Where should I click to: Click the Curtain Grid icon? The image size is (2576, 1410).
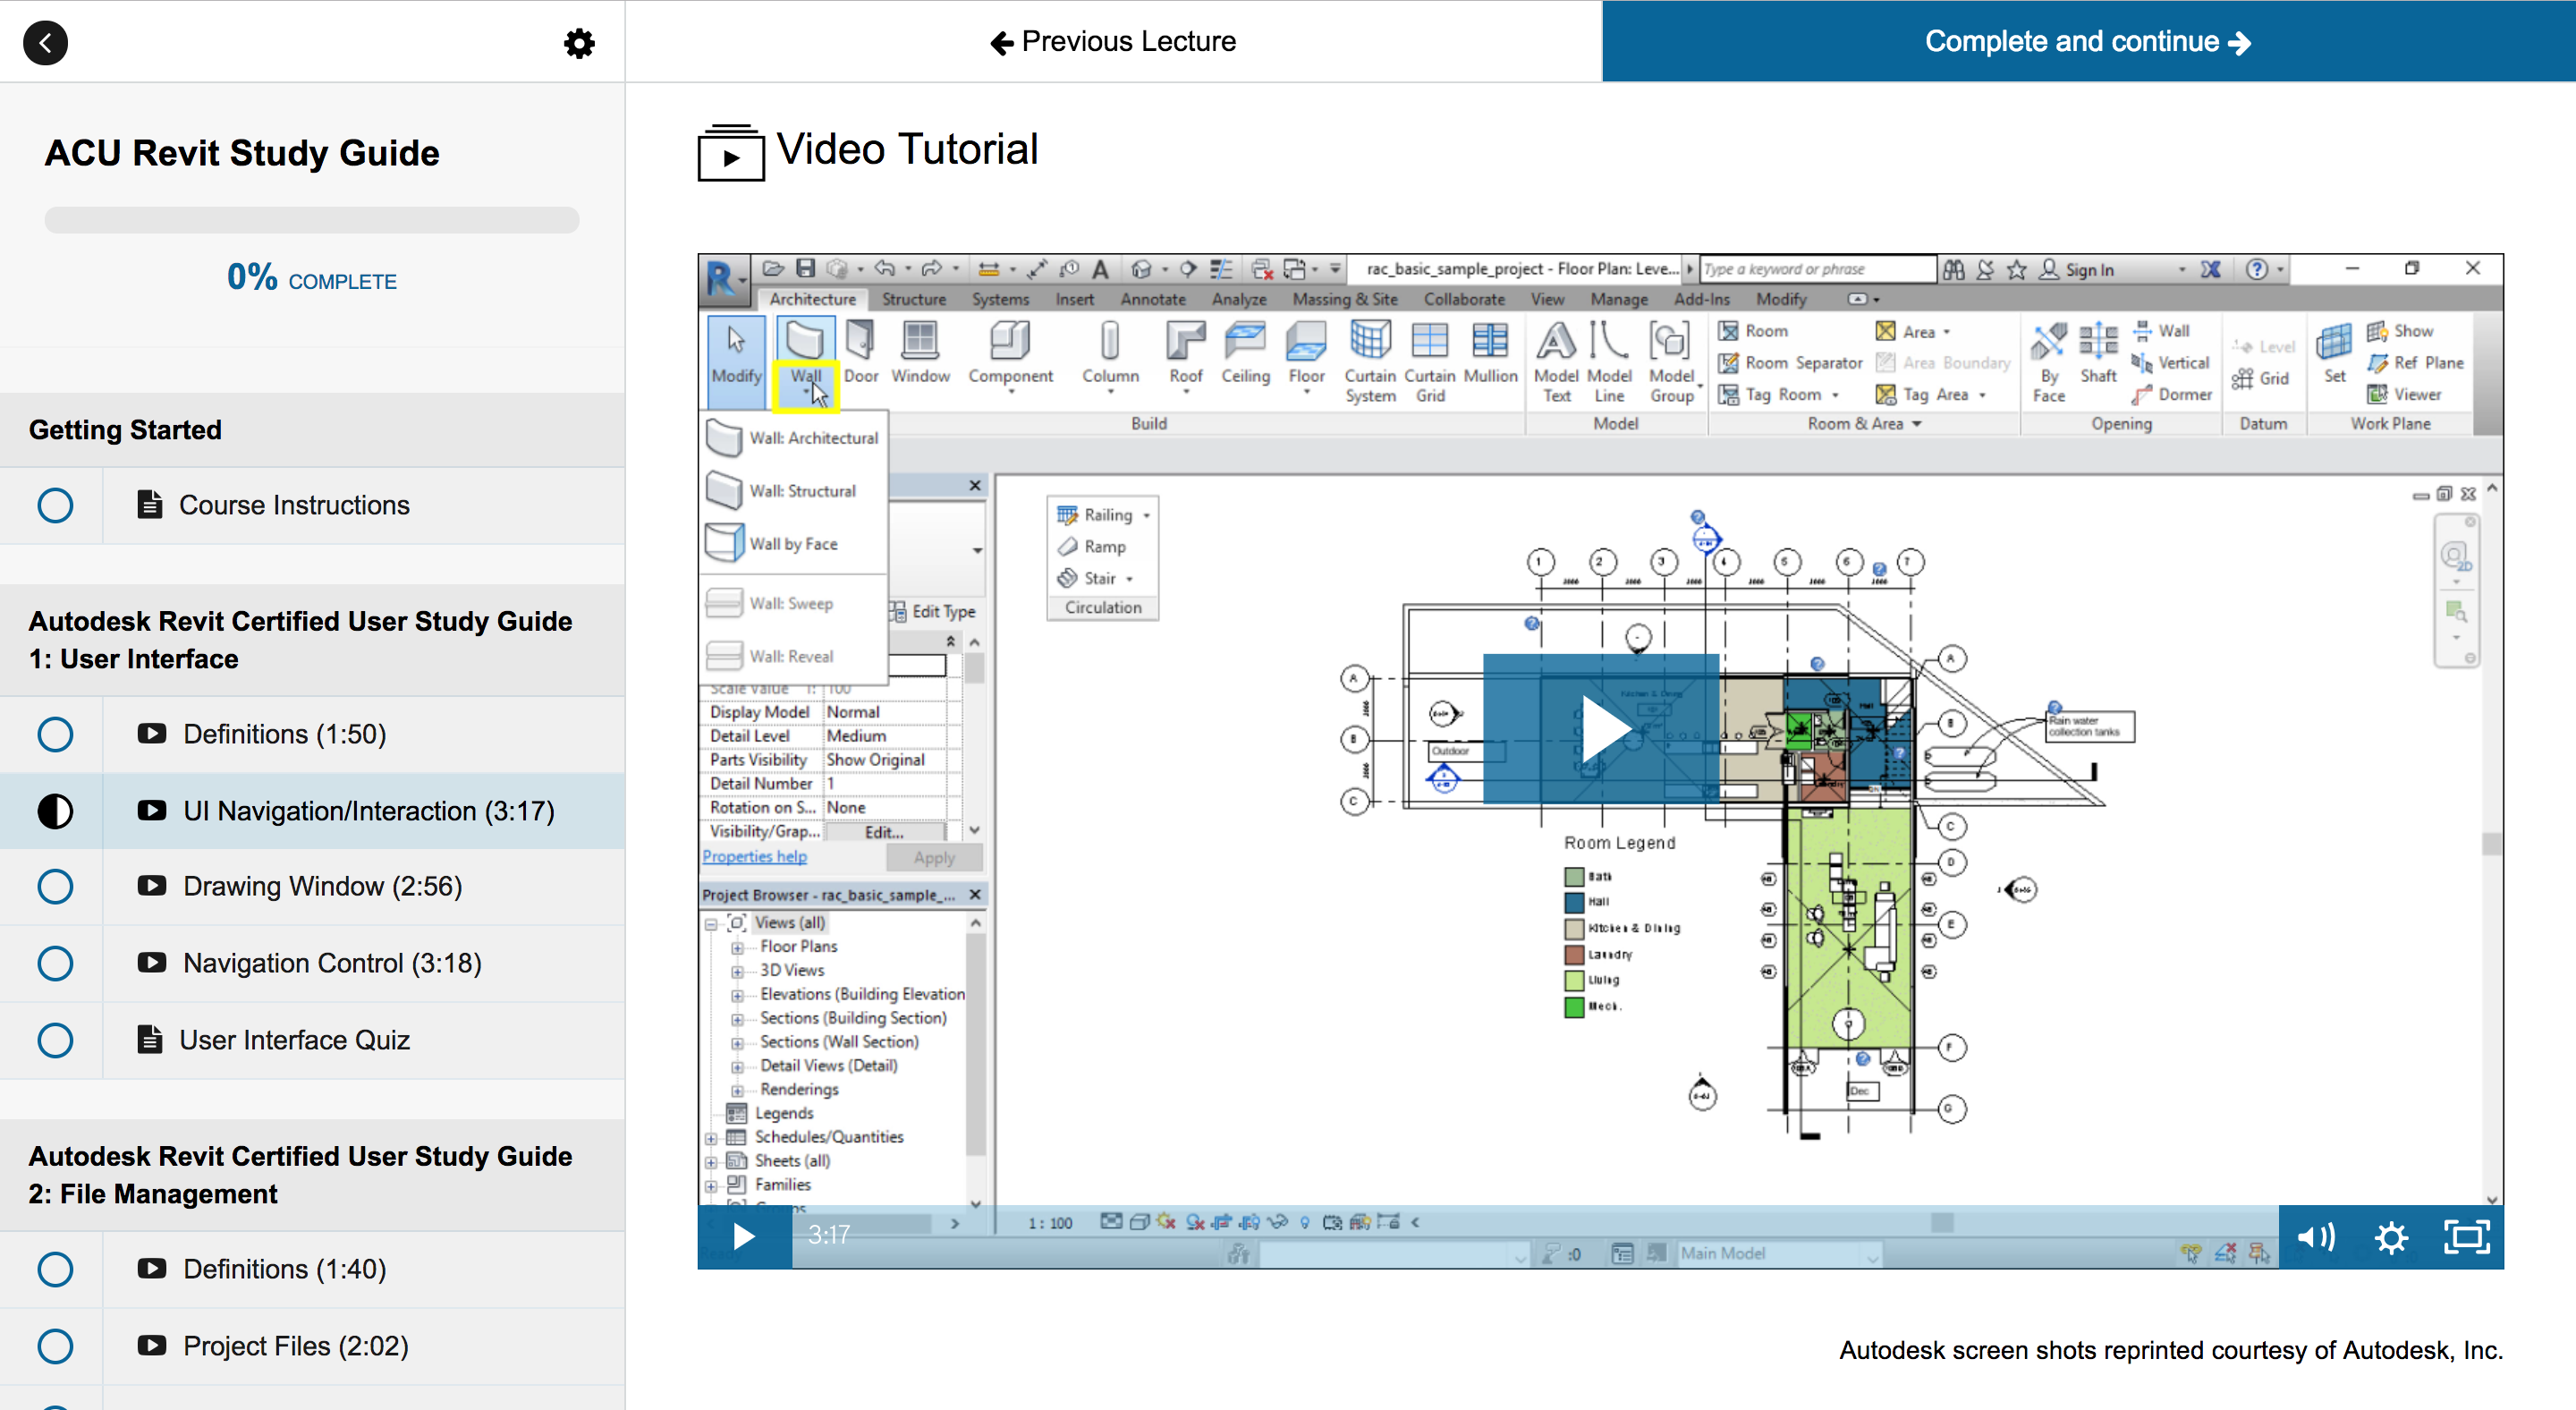1430,340
